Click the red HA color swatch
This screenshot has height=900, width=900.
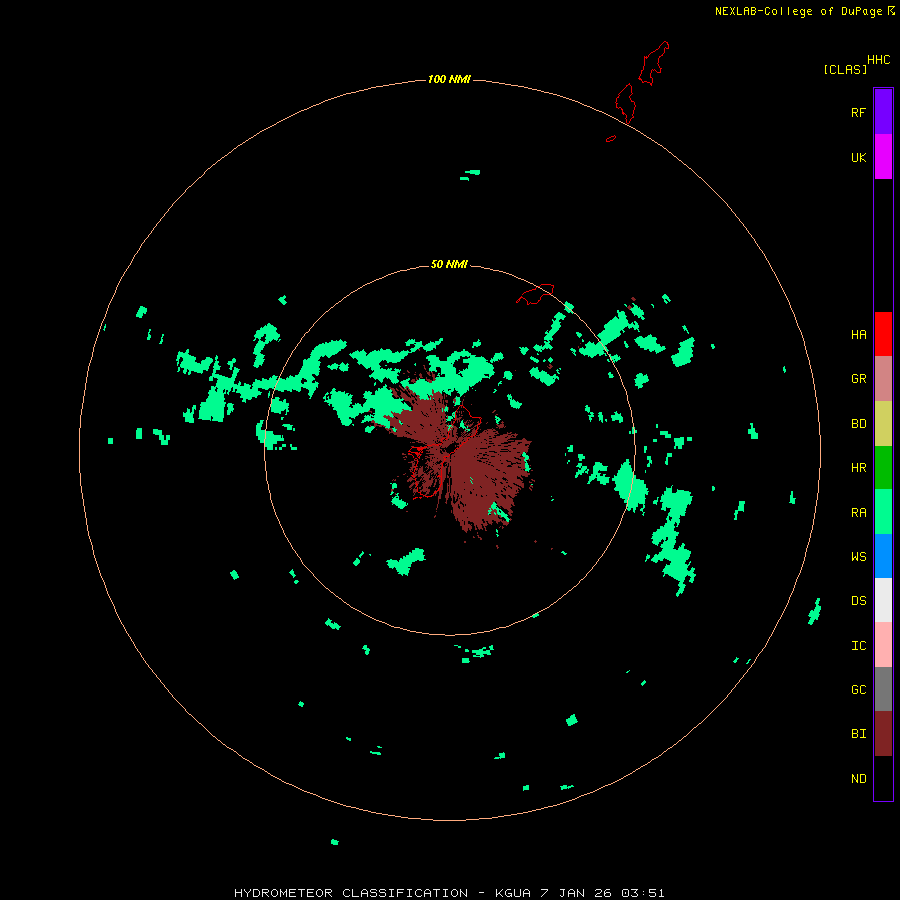[x=883, y=334]
